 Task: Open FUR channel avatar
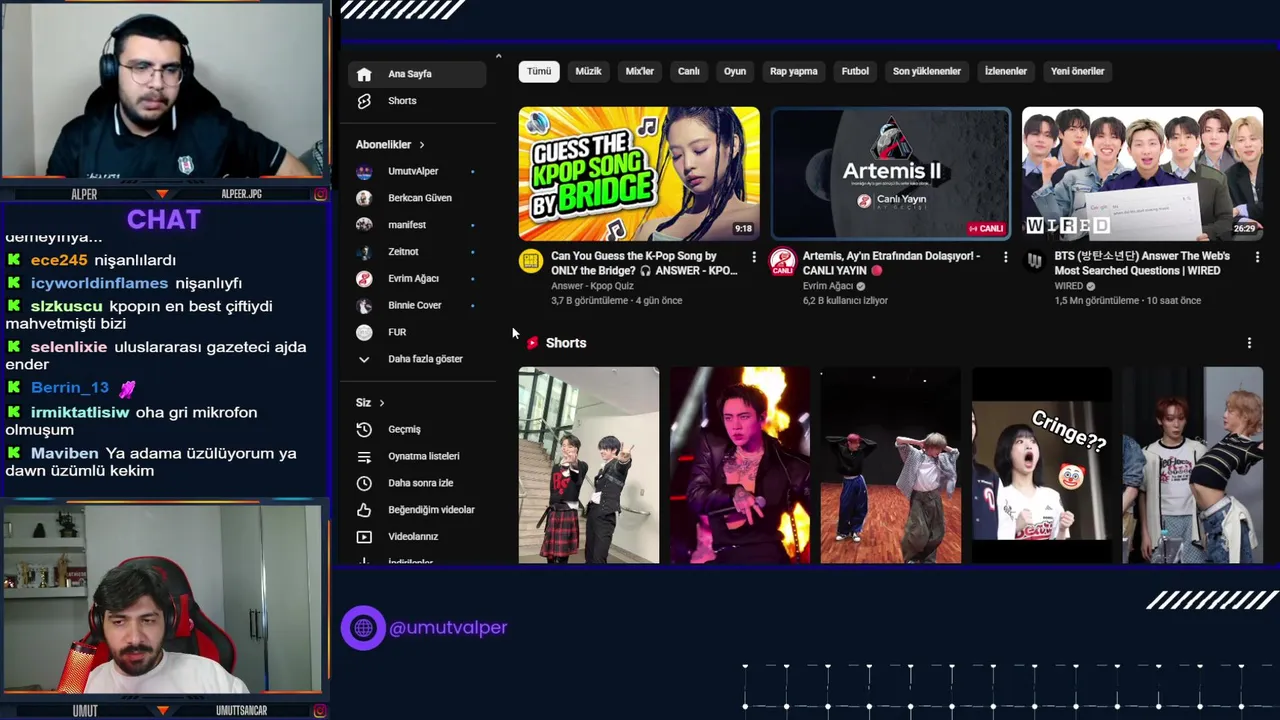(364, 332)
